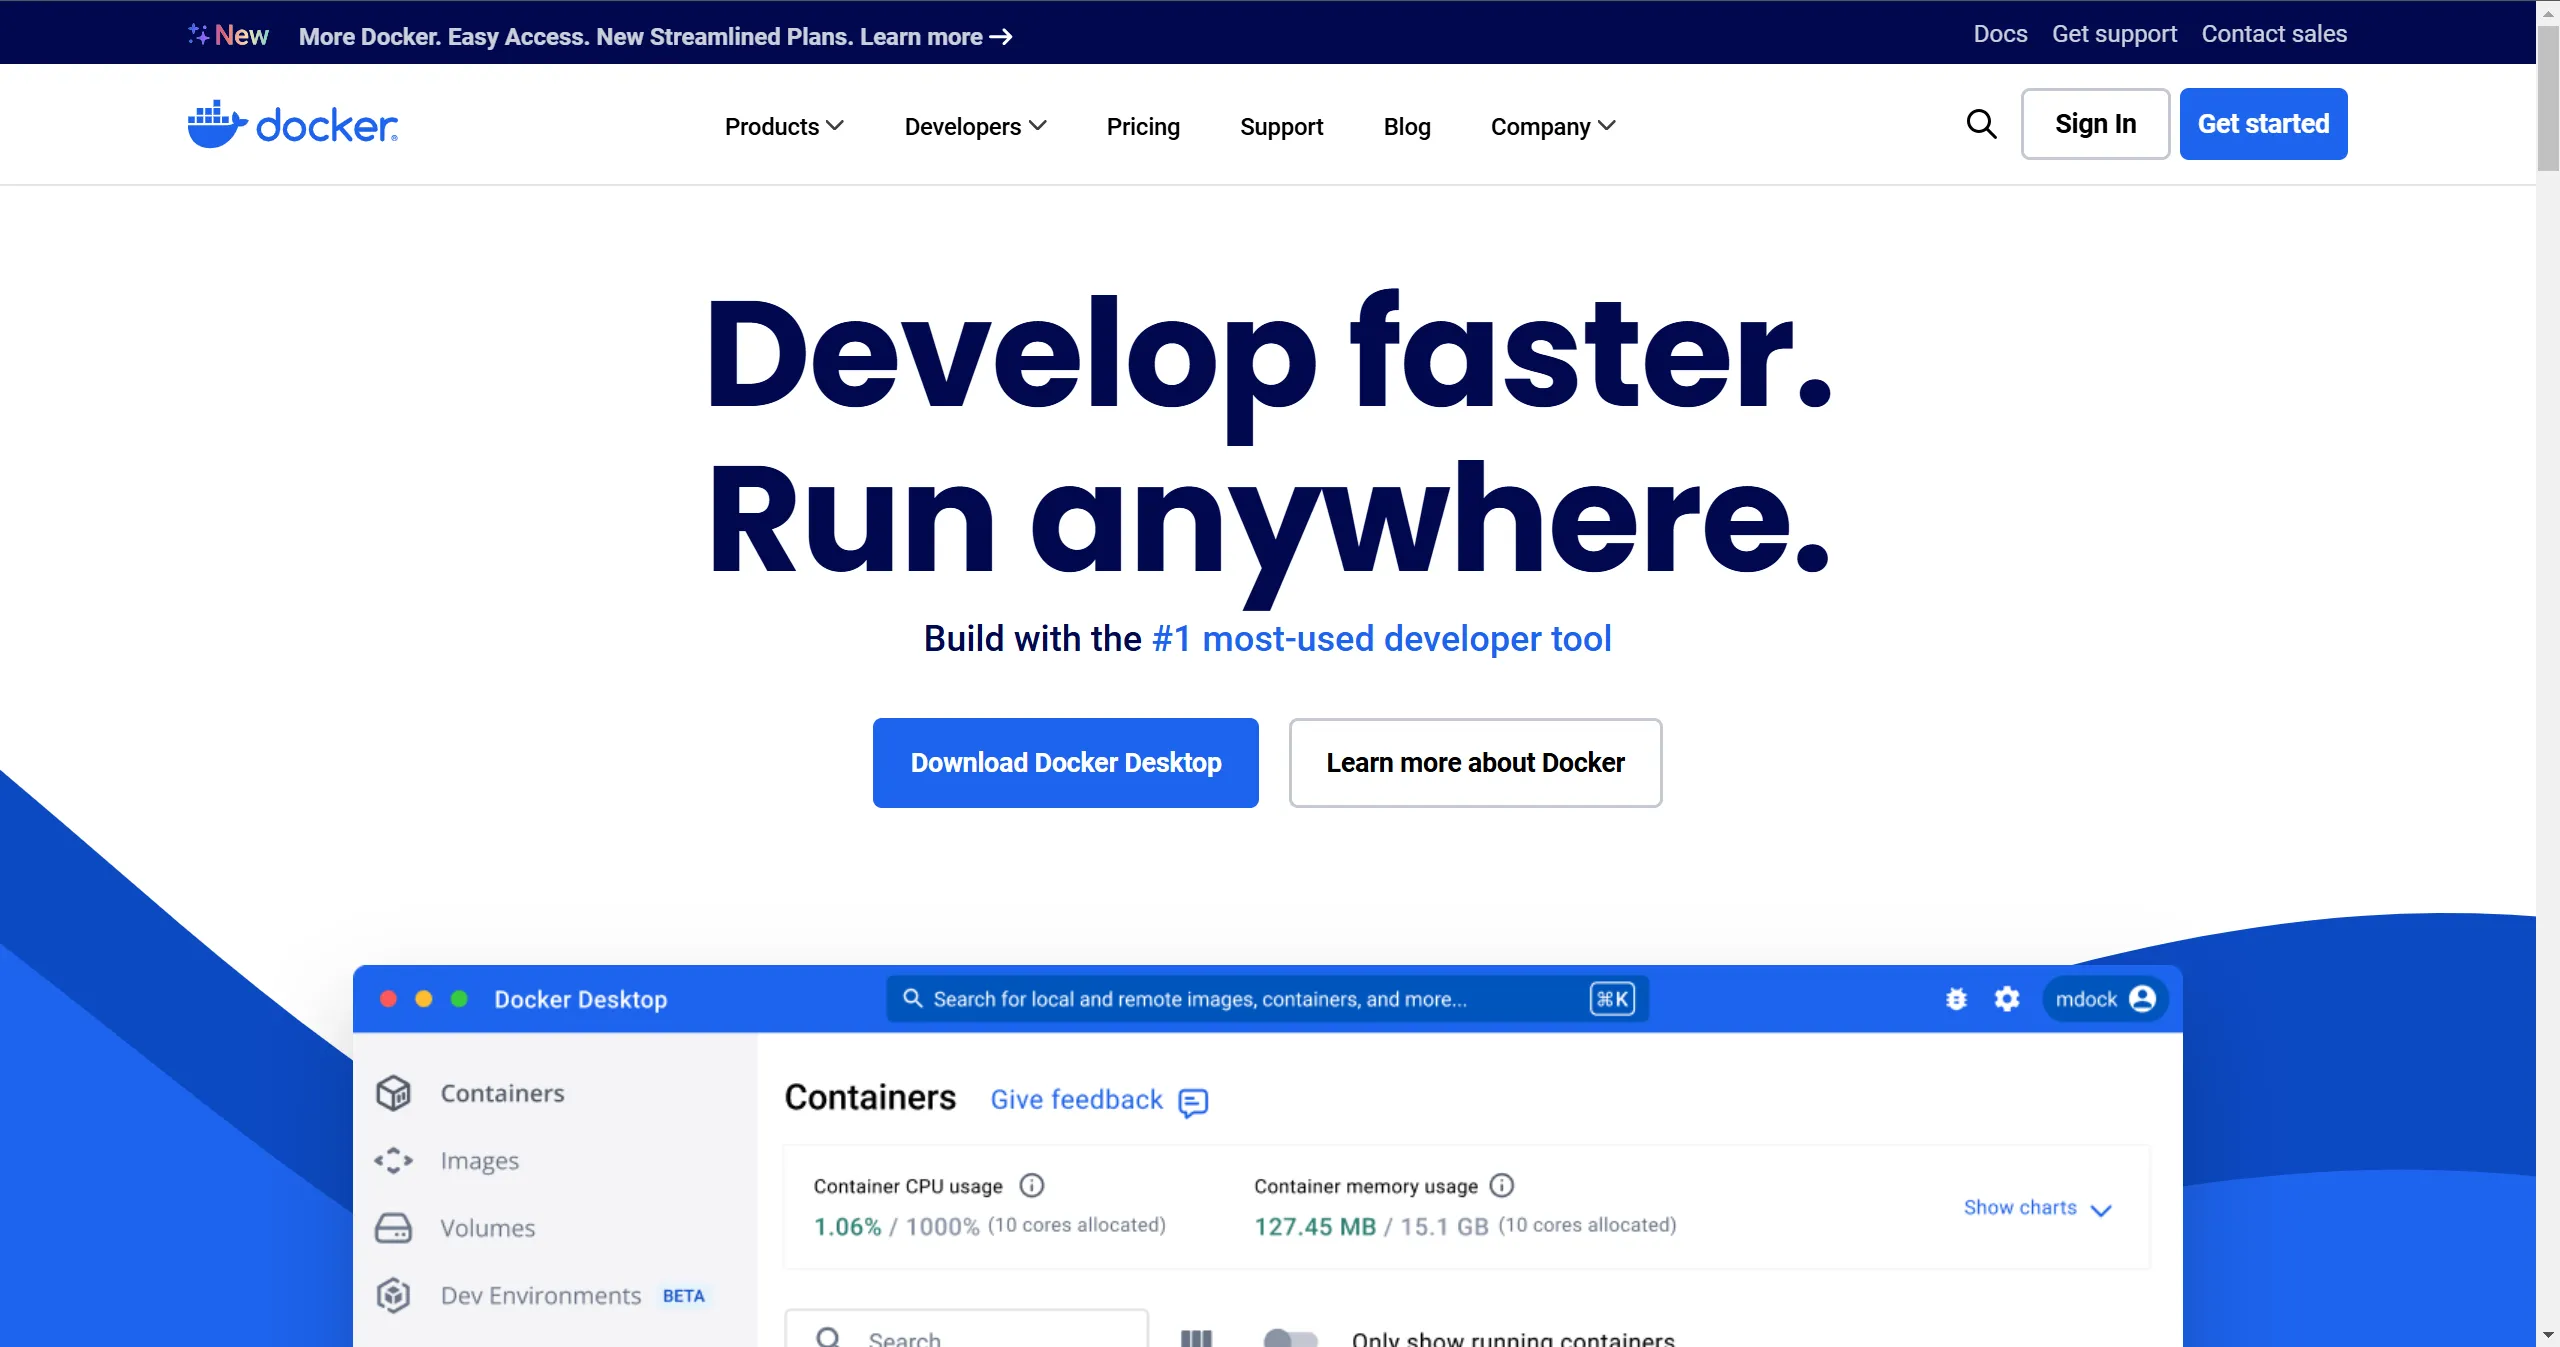Expand the Developers dropdown menu
The image size is (2560, 1347).
(975, 126)
